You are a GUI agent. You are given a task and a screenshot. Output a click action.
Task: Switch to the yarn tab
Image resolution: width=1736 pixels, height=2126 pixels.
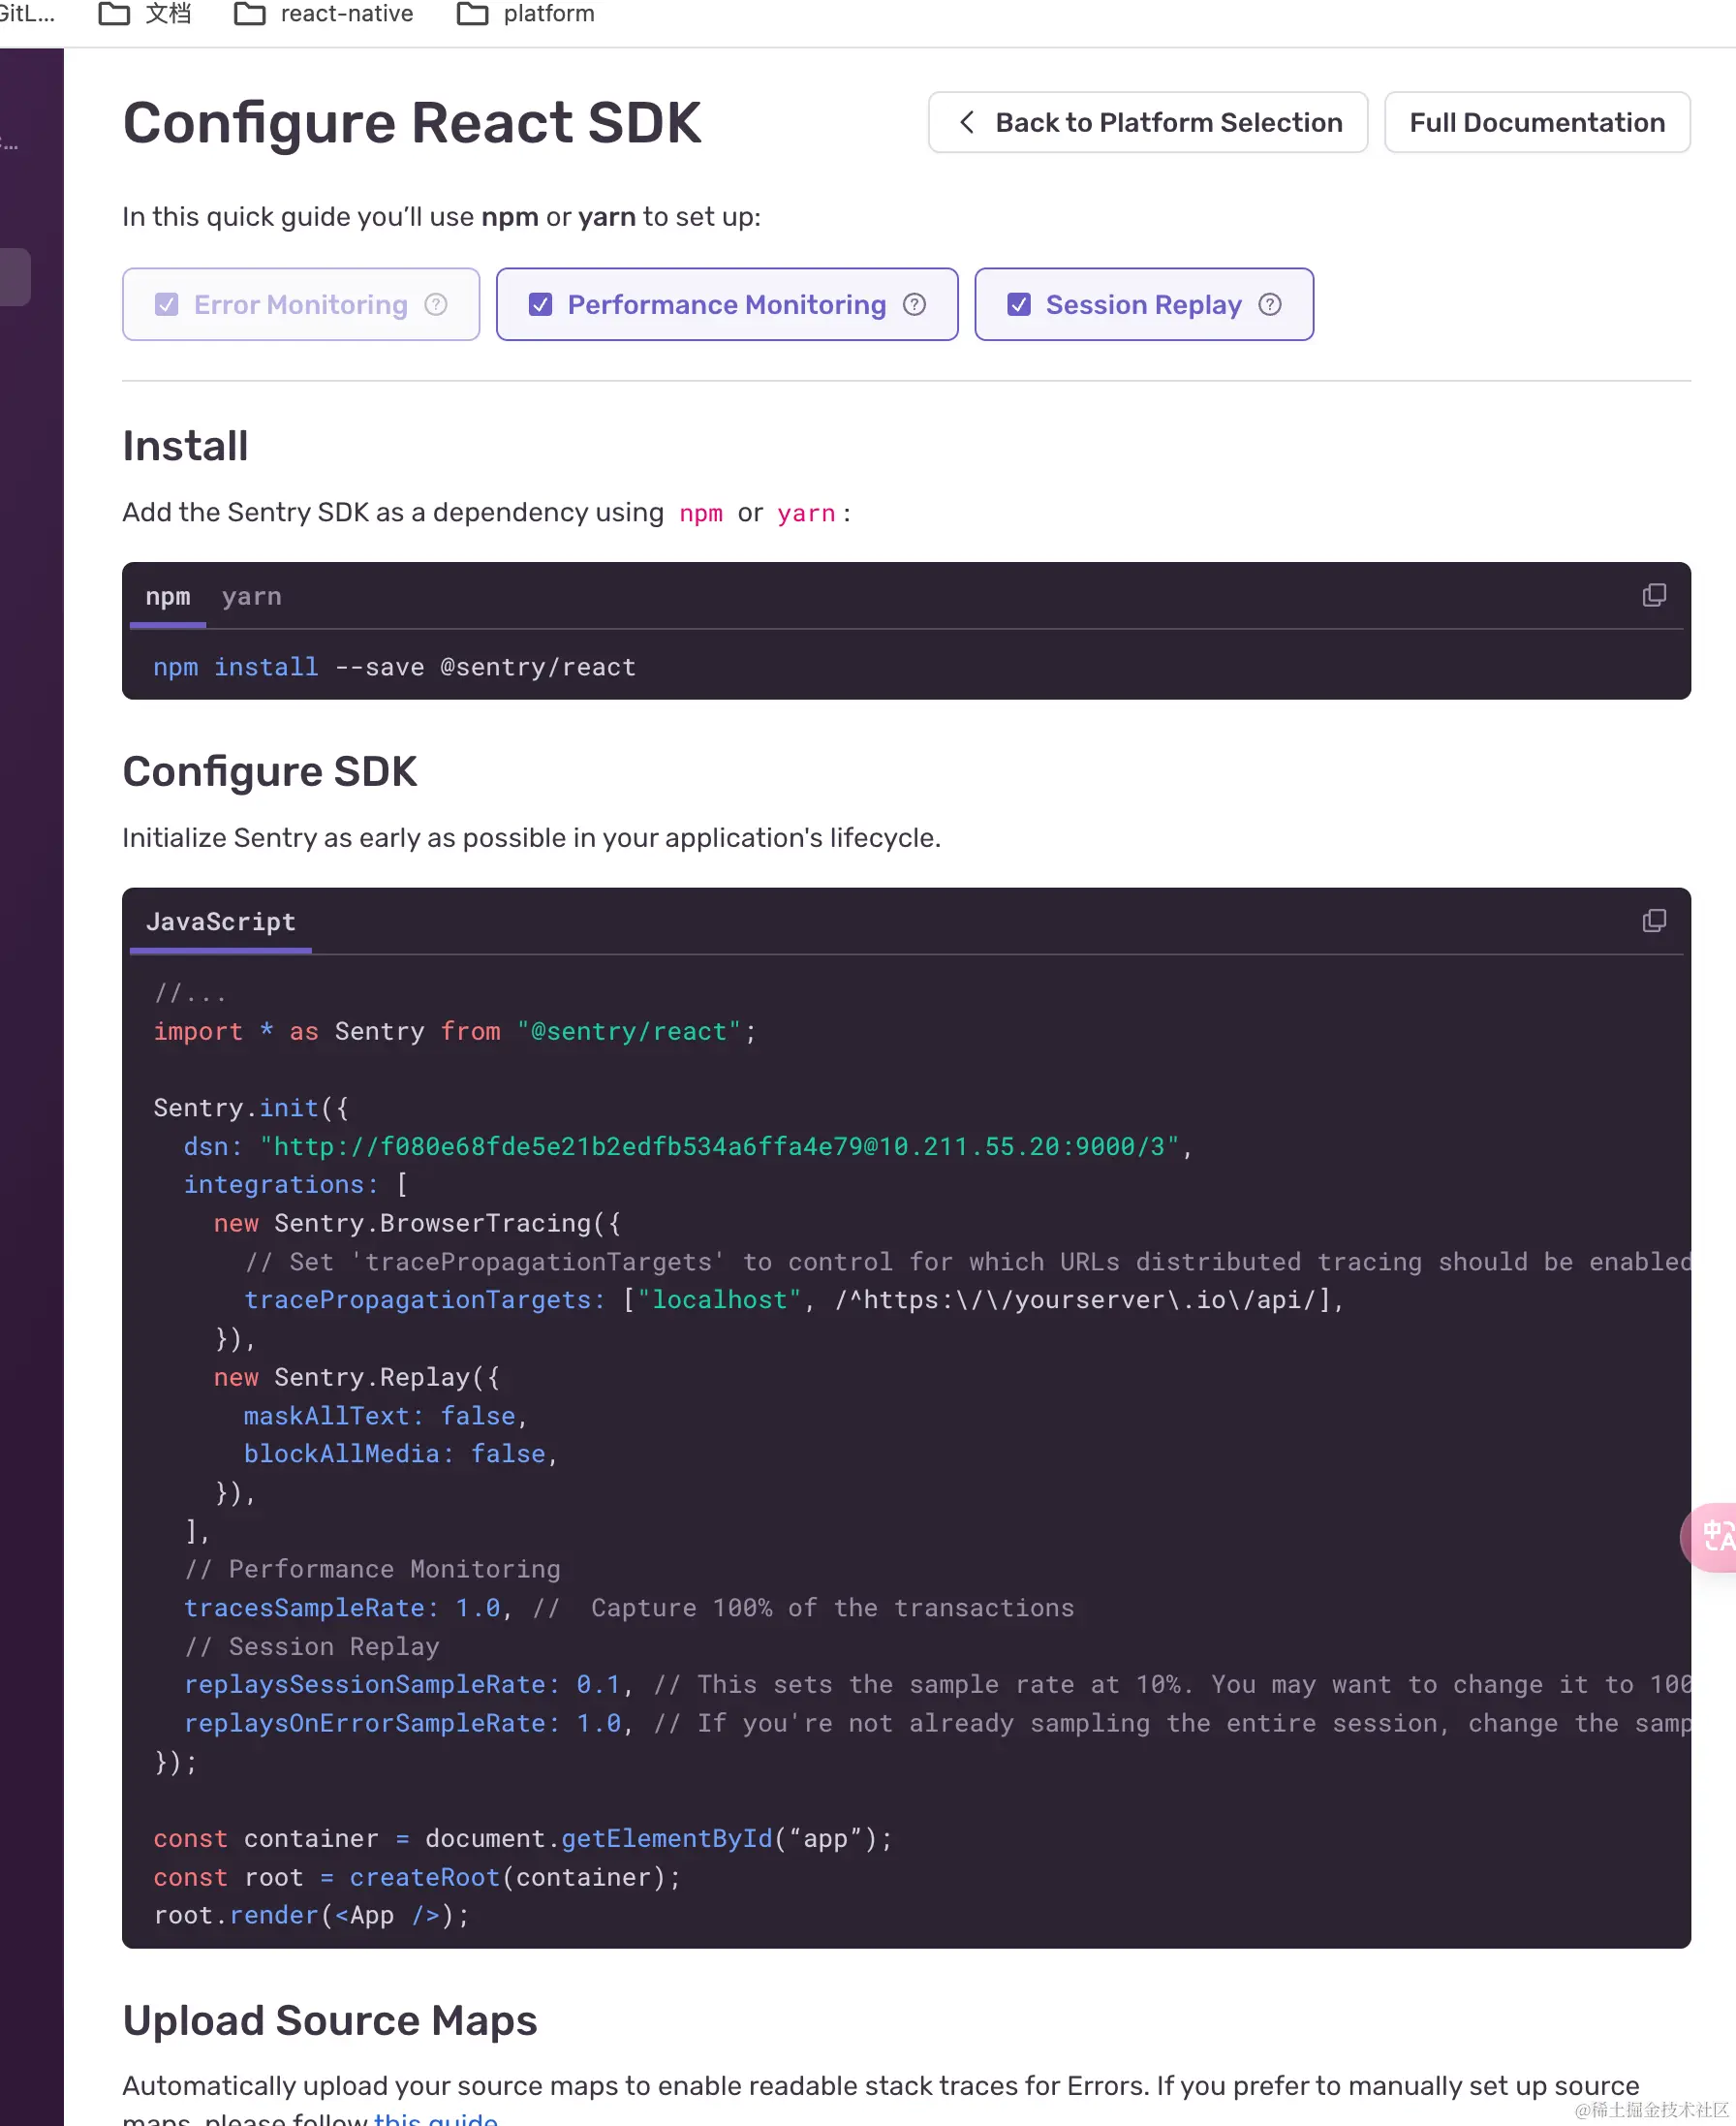pos(251,597)
